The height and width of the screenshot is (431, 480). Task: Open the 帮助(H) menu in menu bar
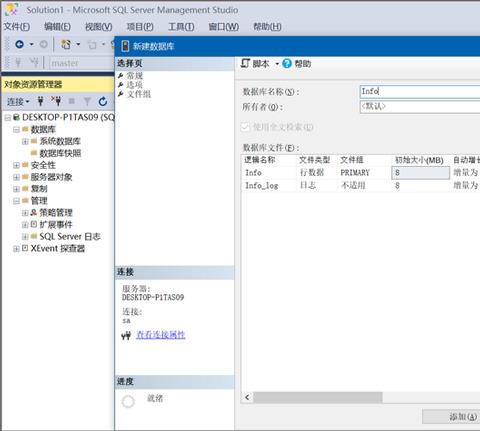[x=267, y=26]
